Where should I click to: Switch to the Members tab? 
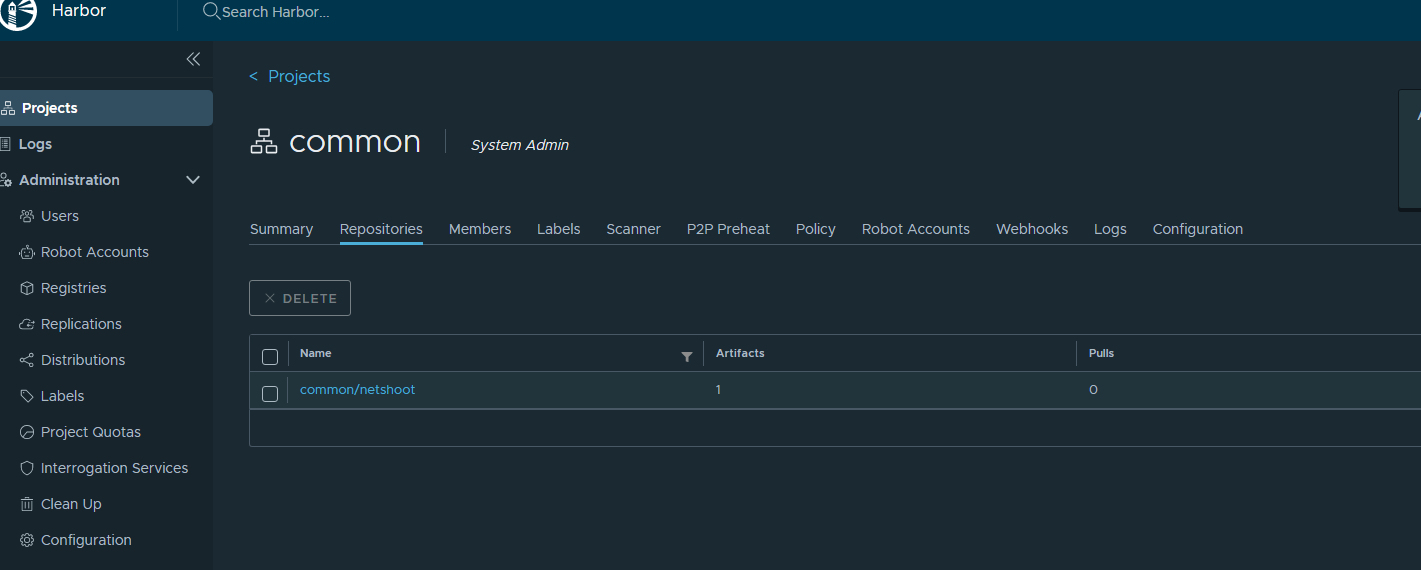[x=479, y=229]
